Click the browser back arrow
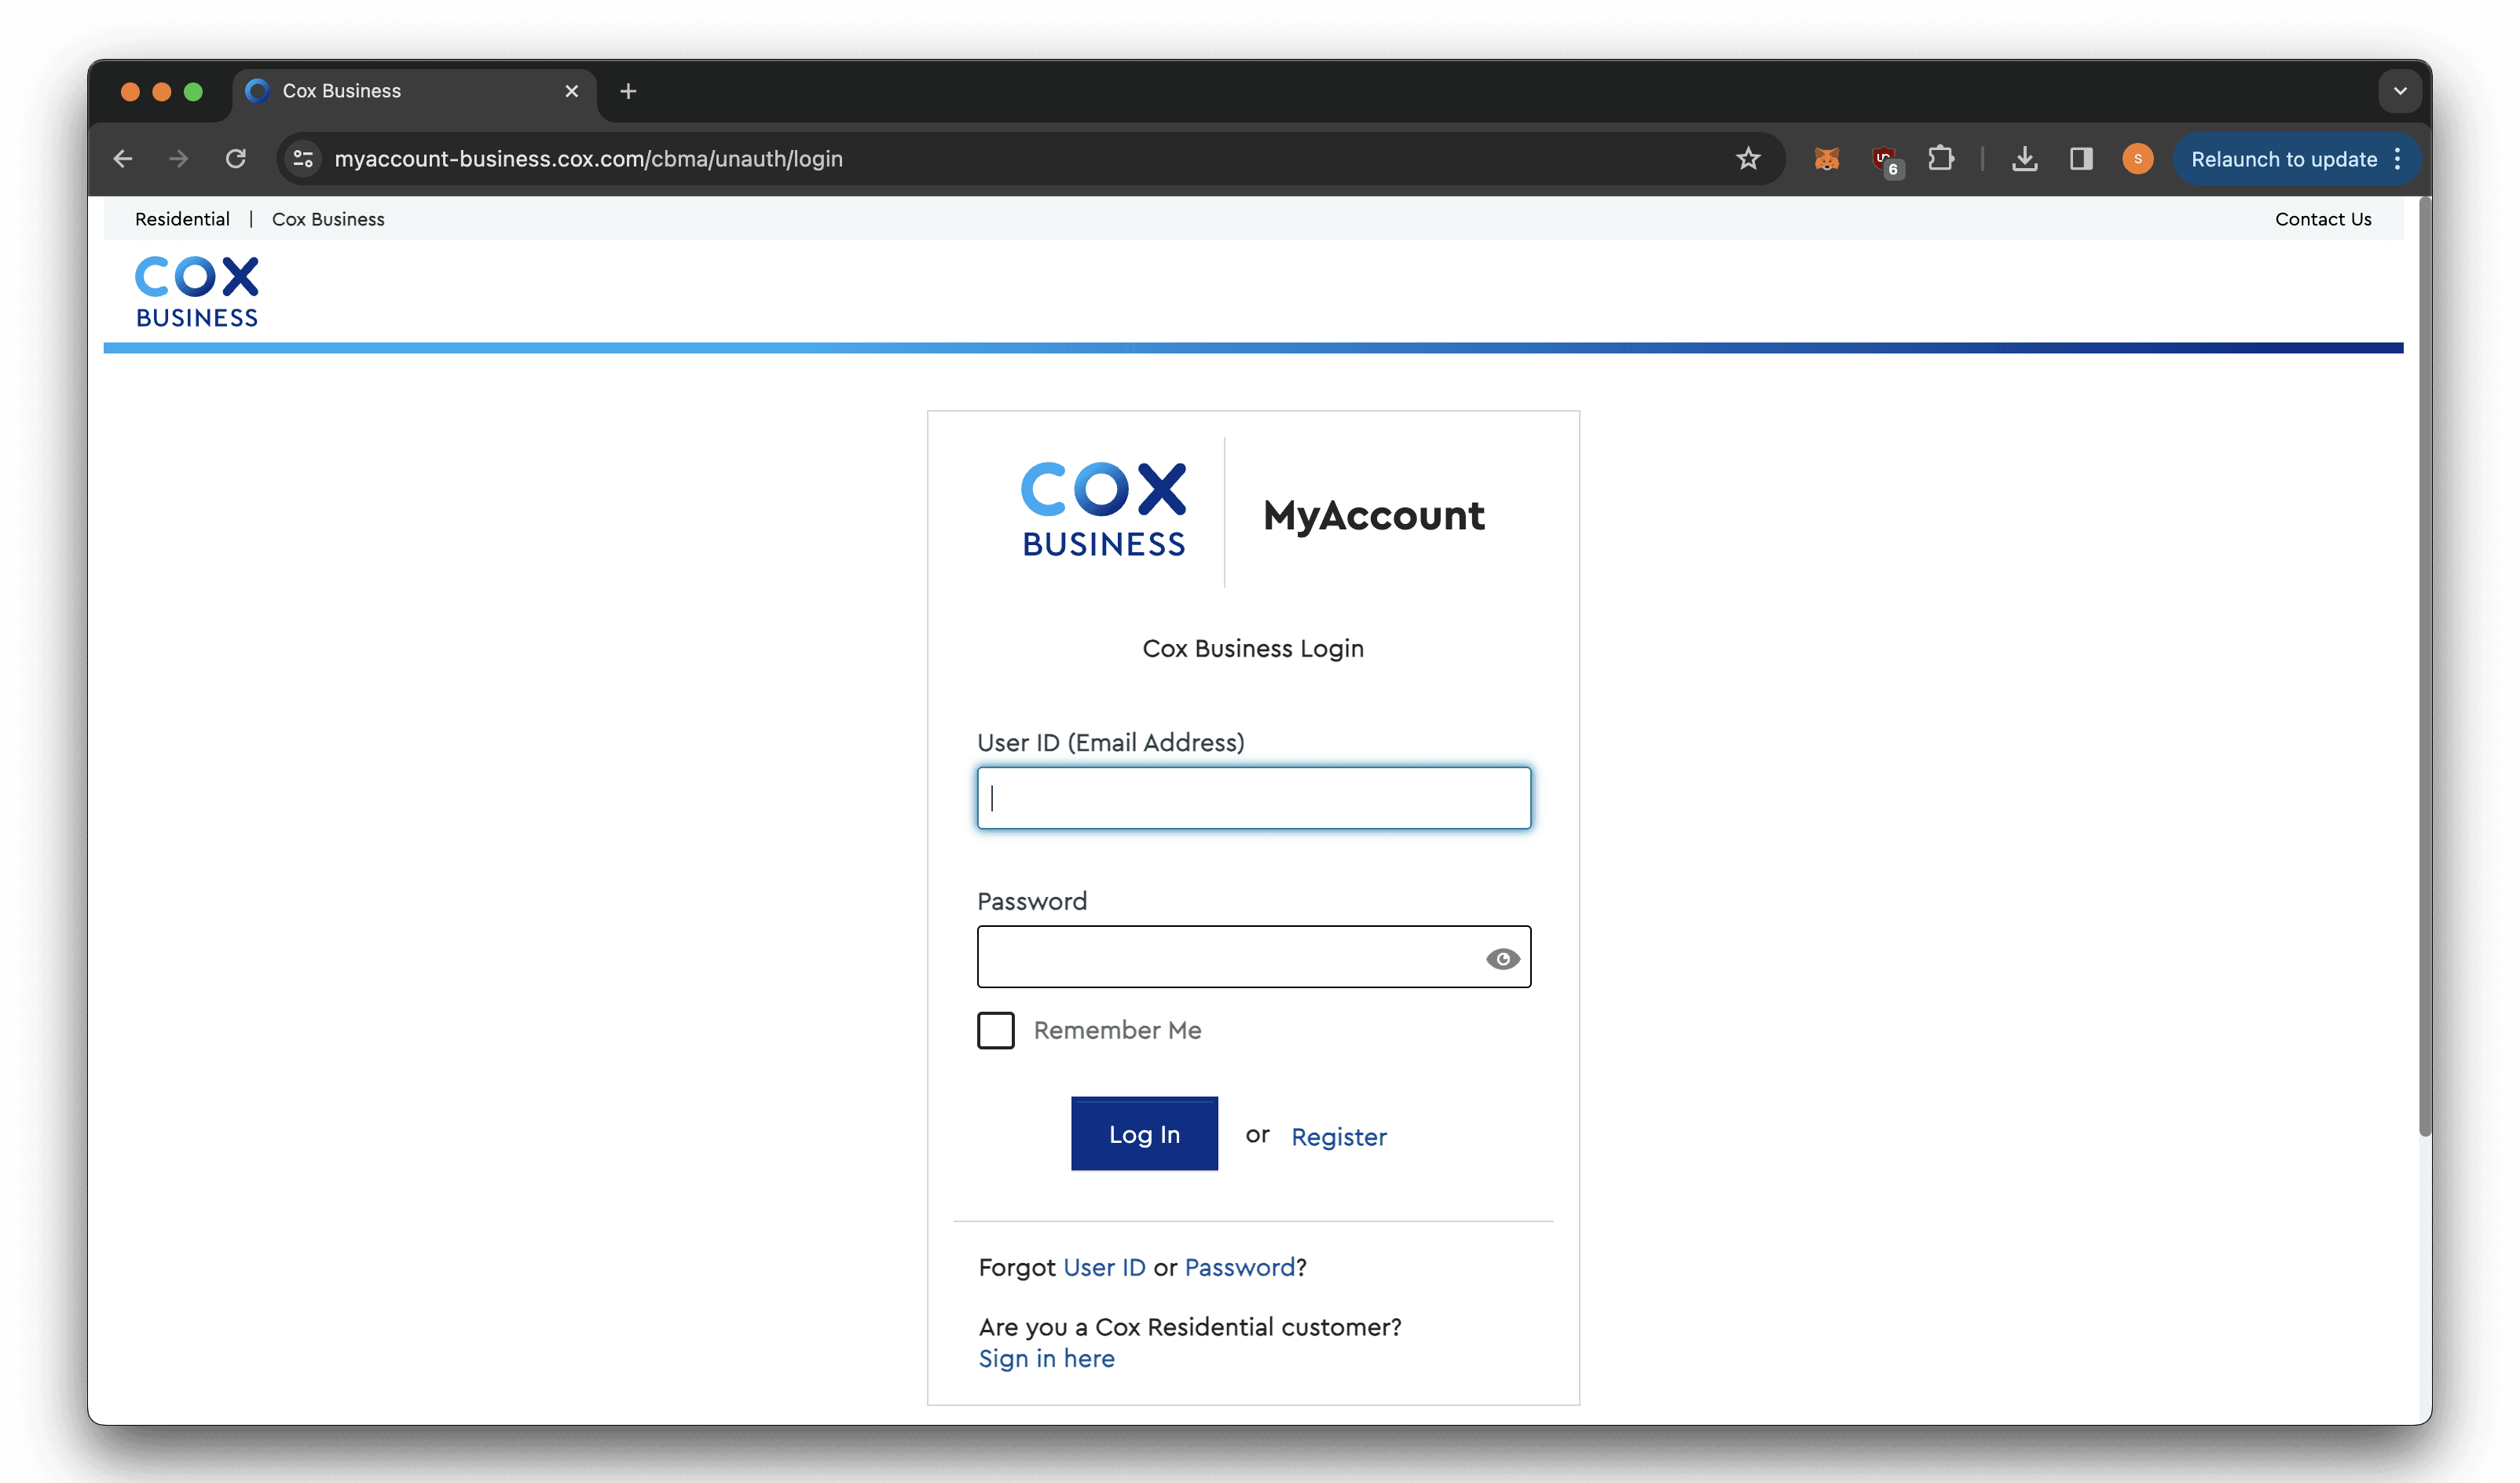 pyautogui.click(x=123, y=159)
